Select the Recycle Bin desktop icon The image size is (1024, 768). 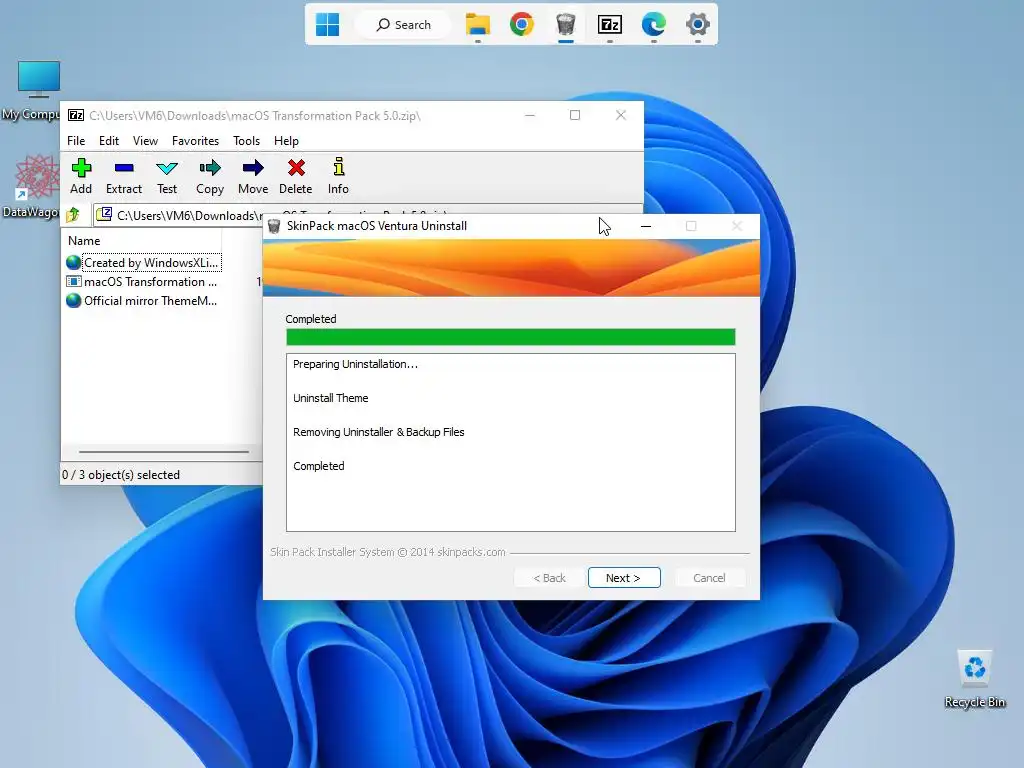[974, 679]
